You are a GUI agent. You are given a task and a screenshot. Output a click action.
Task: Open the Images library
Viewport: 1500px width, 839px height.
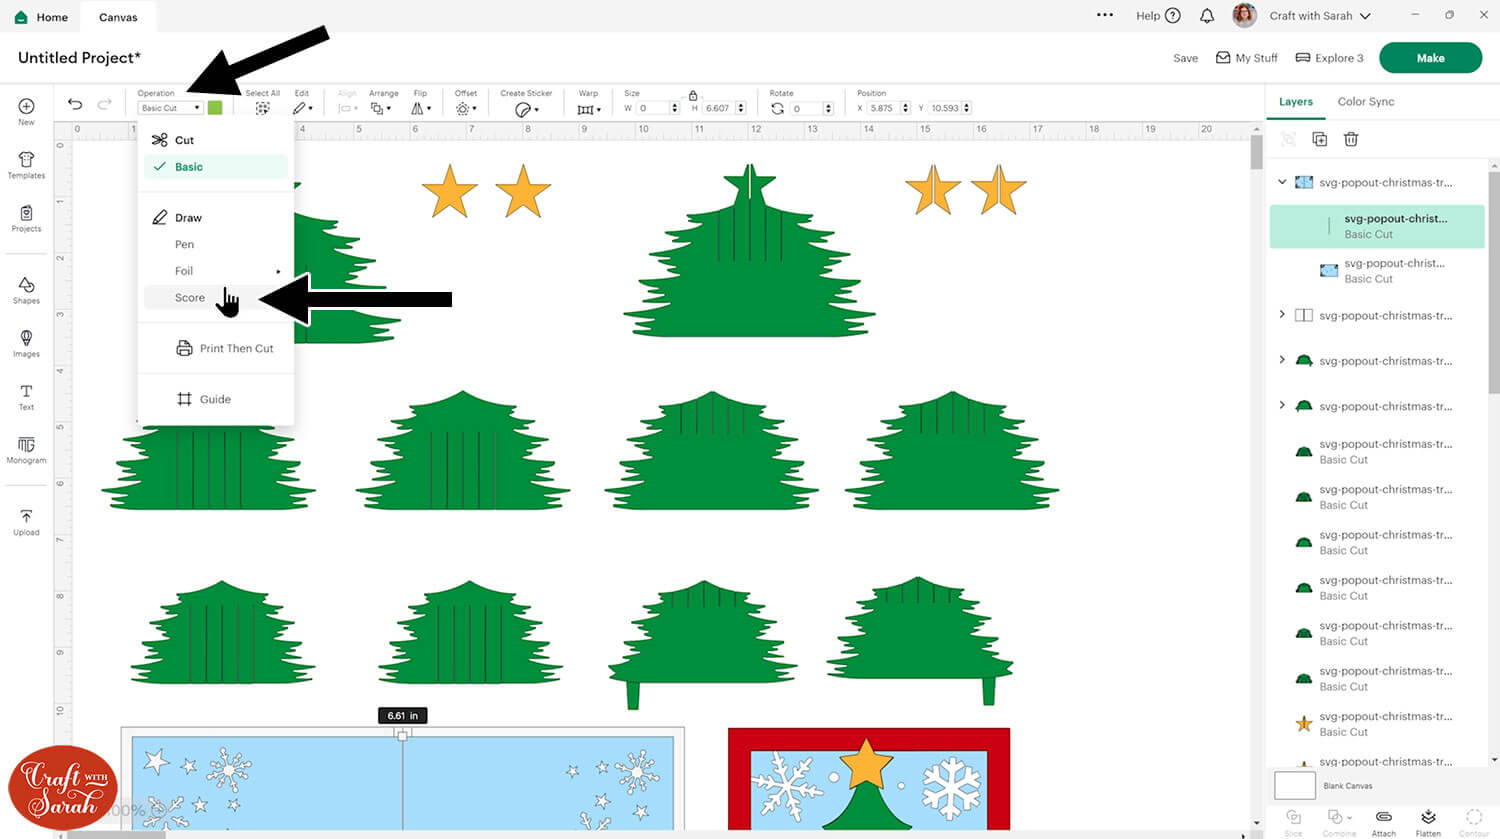tap(26, 344)
